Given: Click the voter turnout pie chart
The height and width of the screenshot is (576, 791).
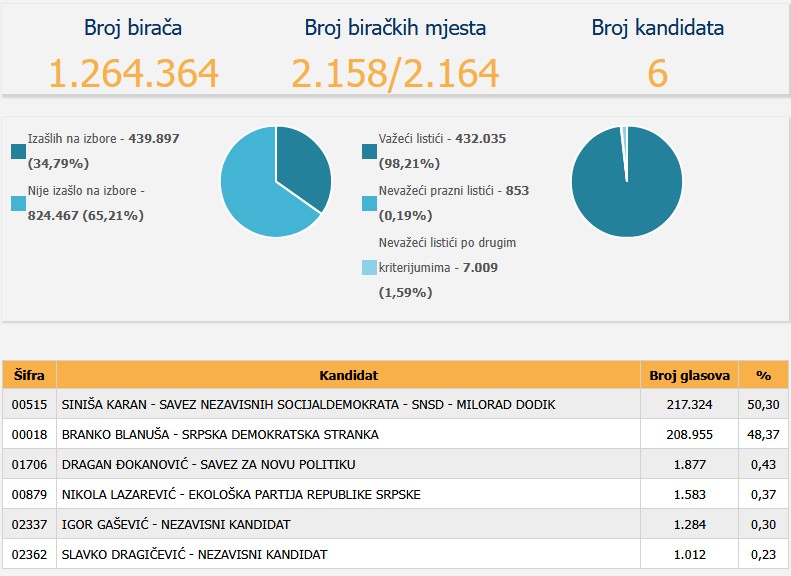Looking at the screenshot, I should pos(275,182).
